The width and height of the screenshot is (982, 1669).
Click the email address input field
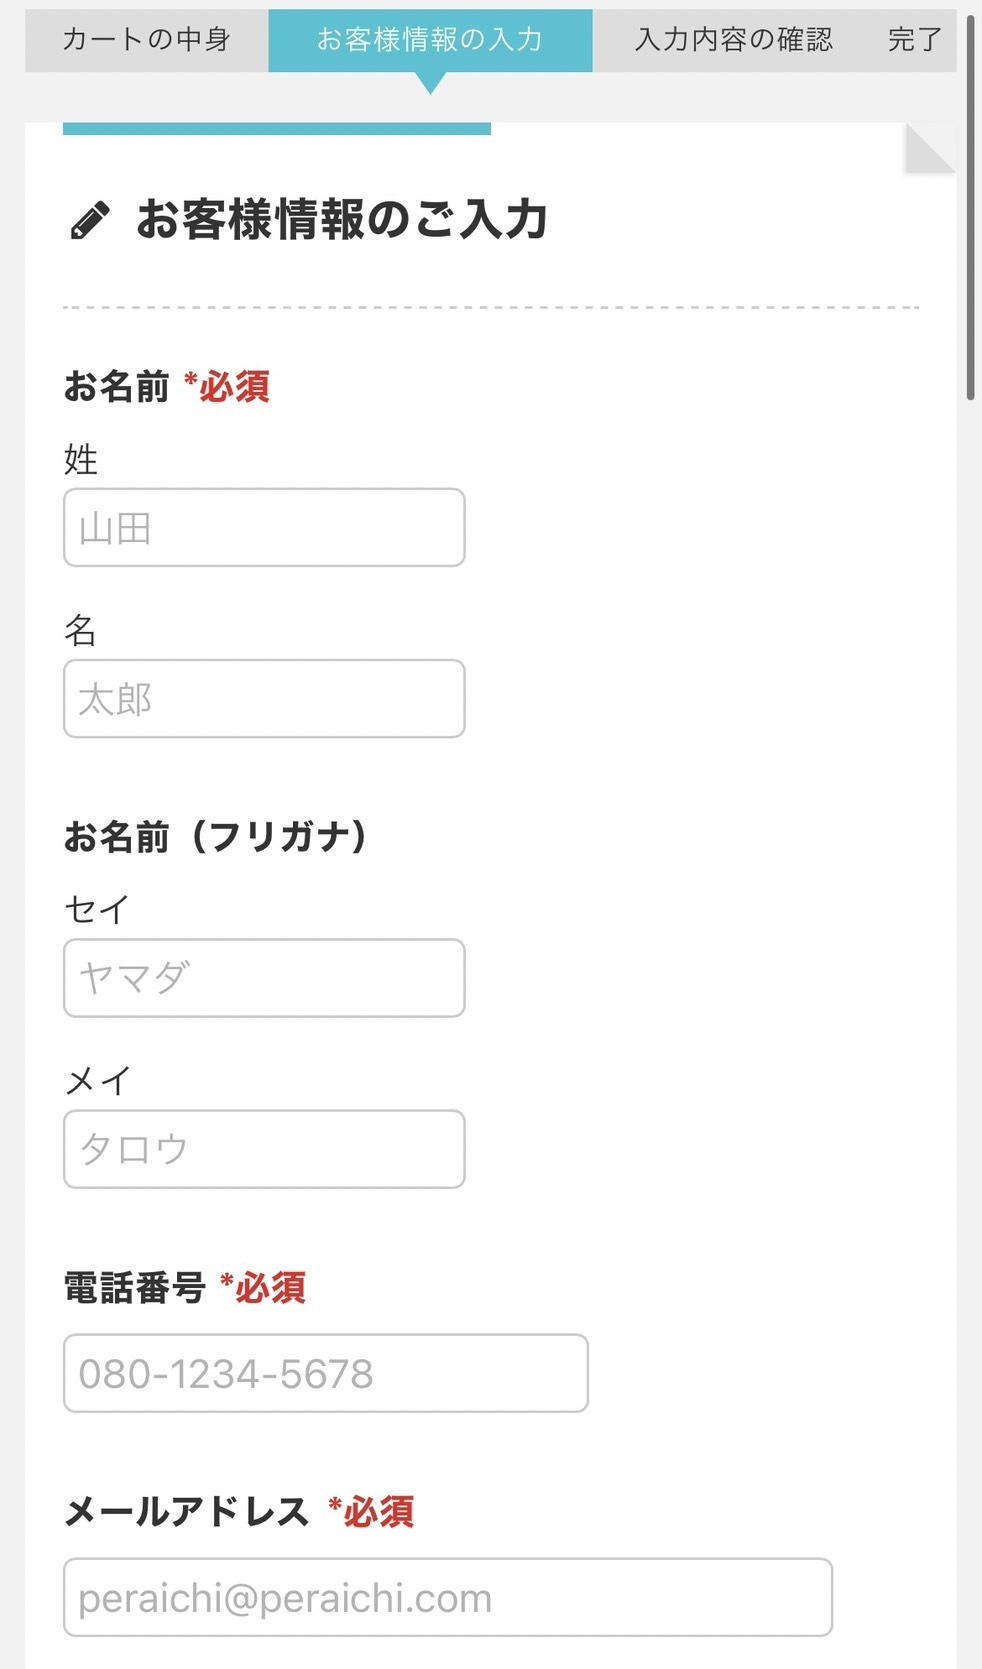pyautogui.click(x=448, y=1597)
